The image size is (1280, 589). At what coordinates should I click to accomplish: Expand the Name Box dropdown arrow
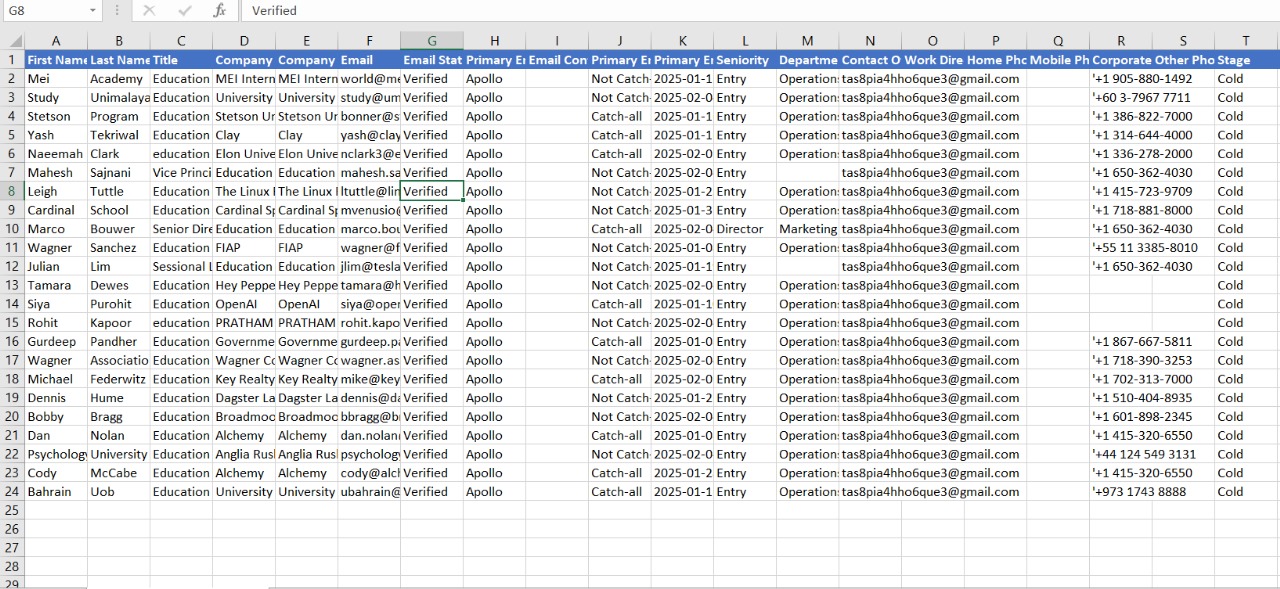pyautogui.click(x=93, y=10)
